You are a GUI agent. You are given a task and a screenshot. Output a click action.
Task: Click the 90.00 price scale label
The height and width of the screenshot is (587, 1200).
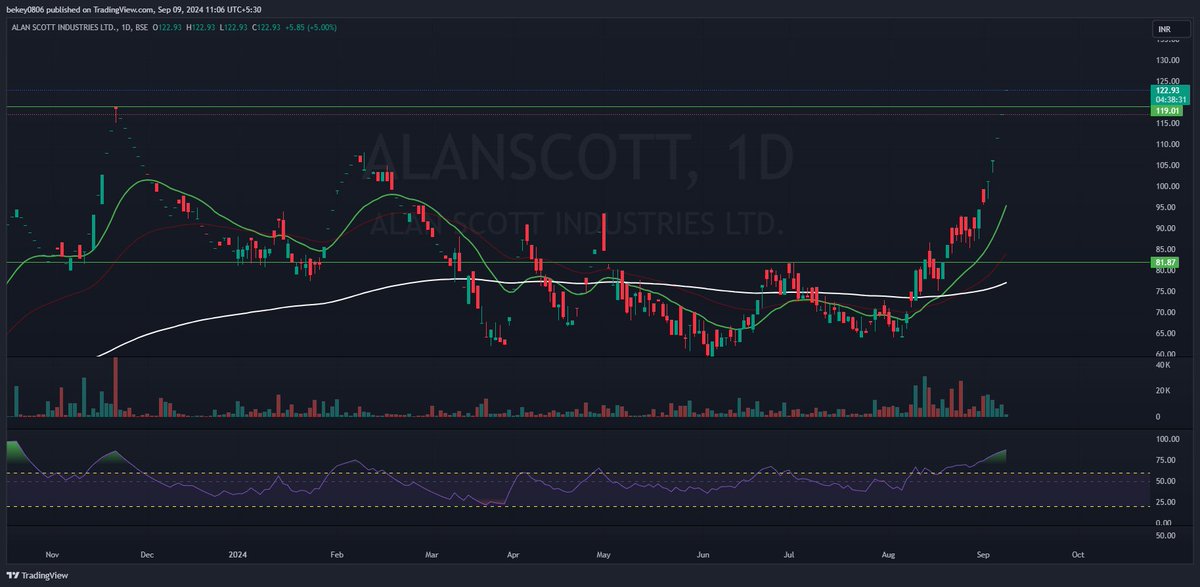pos(1166,228)
